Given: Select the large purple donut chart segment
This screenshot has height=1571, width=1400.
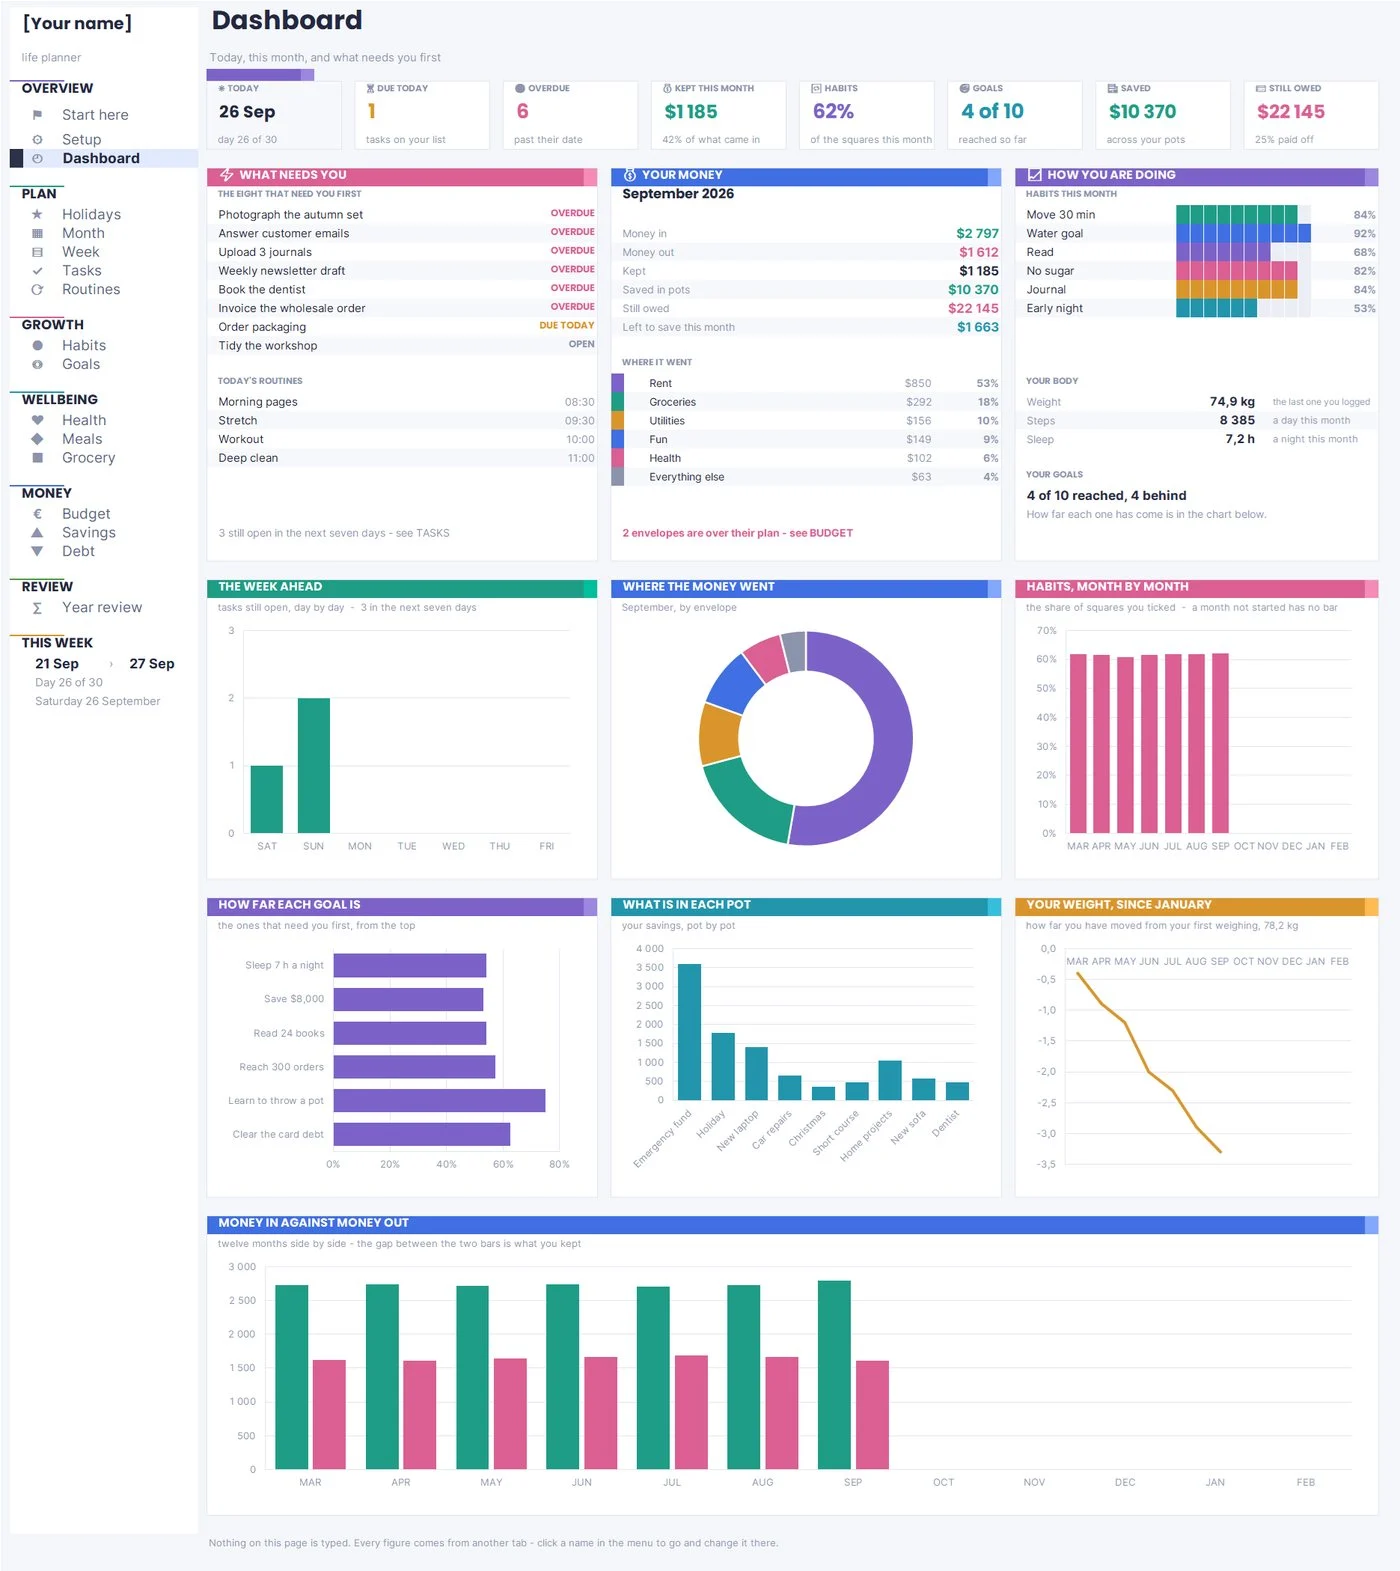Looking at the screenshot, I should (x=893, y=740).
